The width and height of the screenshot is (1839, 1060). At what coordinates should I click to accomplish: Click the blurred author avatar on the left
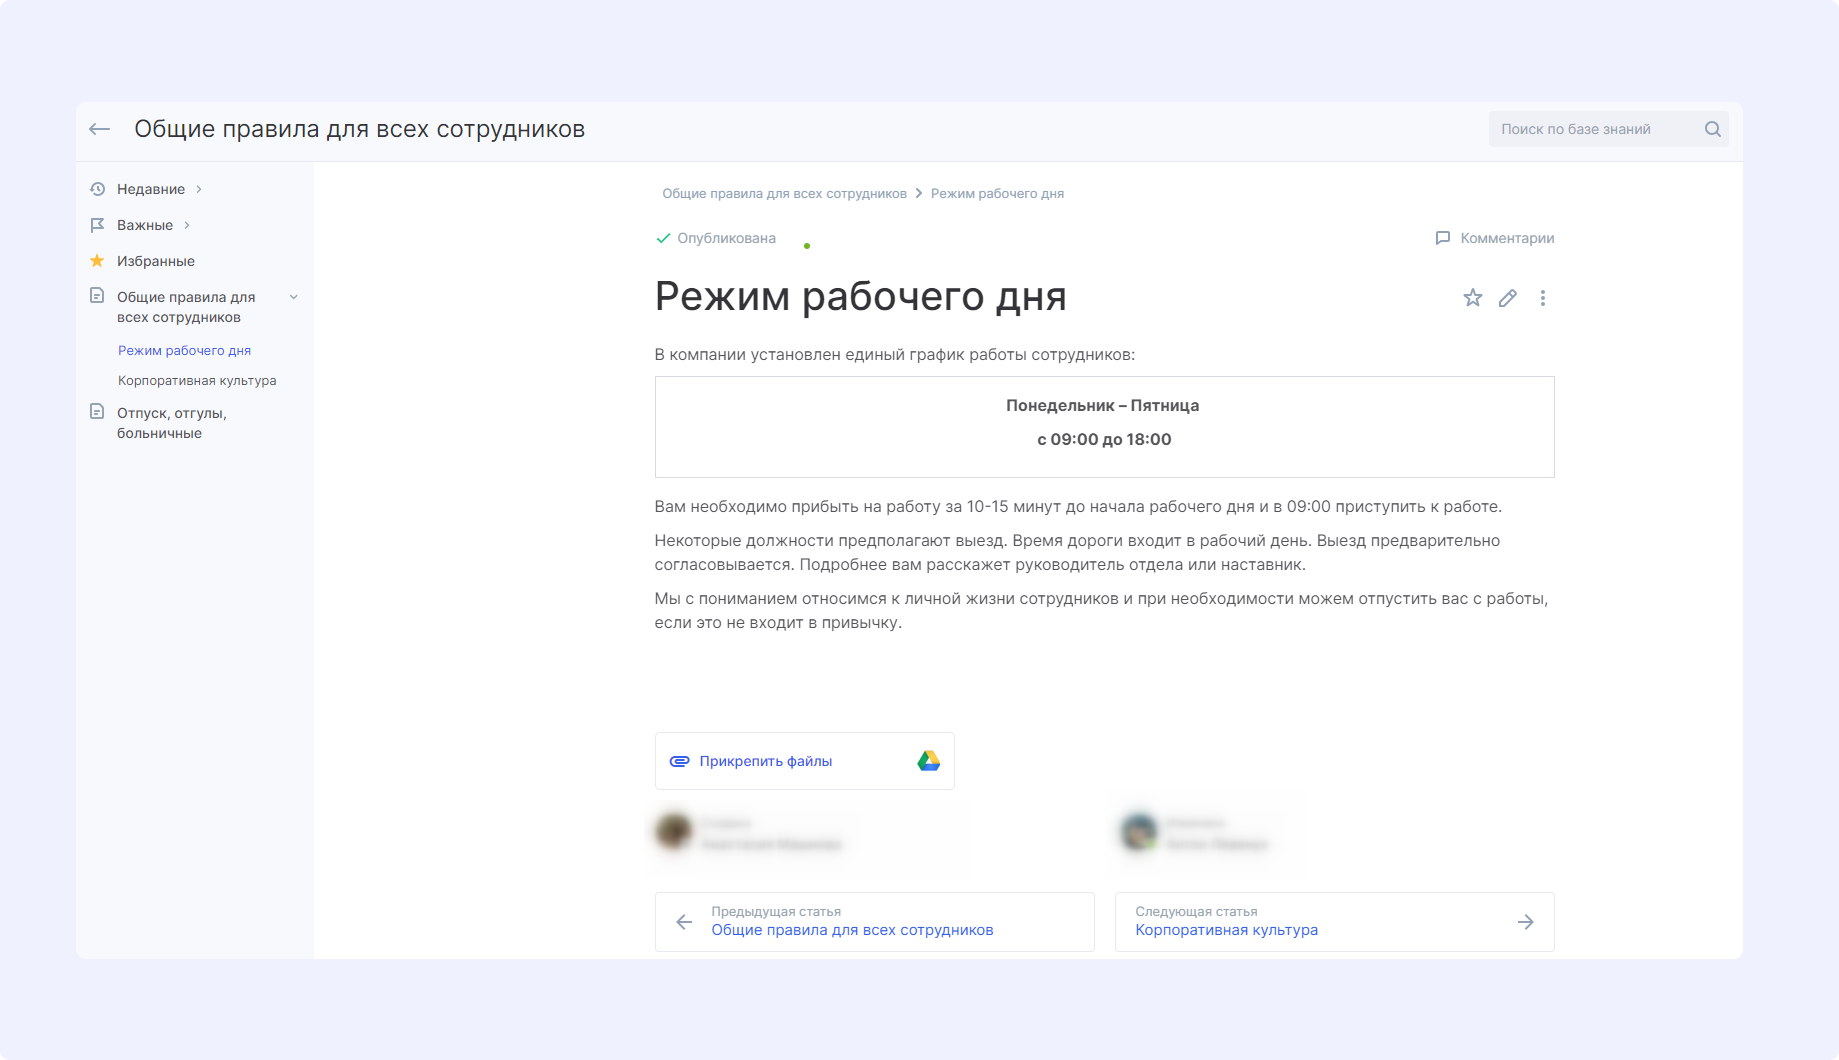click(674, 832)
